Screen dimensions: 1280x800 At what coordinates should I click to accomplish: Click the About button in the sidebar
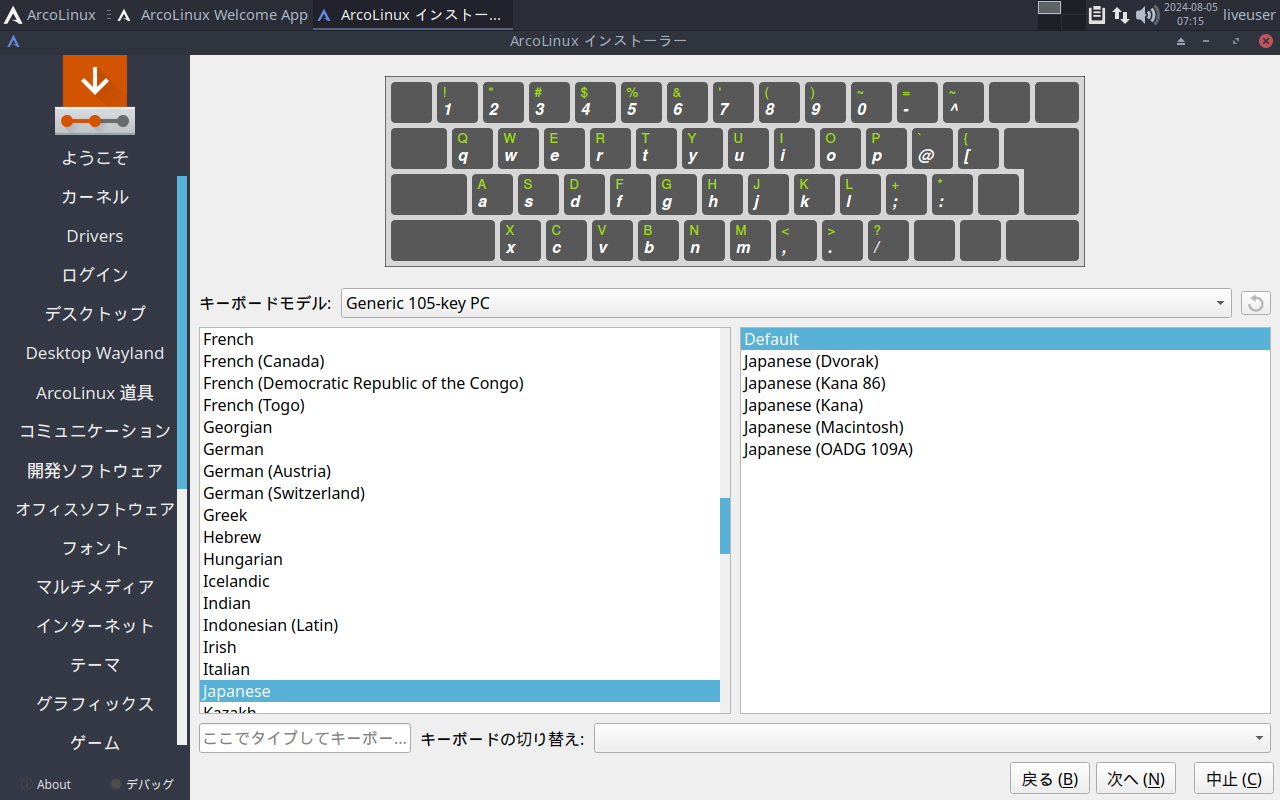[x=46, y=785]
